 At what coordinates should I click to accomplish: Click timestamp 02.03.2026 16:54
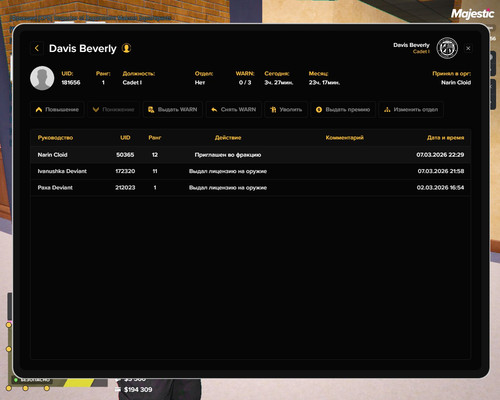[440, 188]
